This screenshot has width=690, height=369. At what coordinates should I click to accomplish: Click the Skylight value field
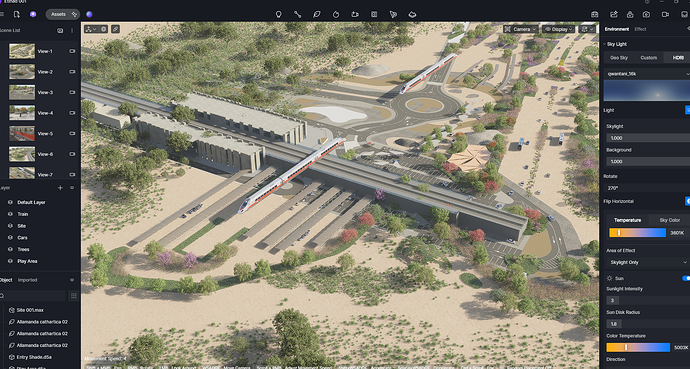648,138
